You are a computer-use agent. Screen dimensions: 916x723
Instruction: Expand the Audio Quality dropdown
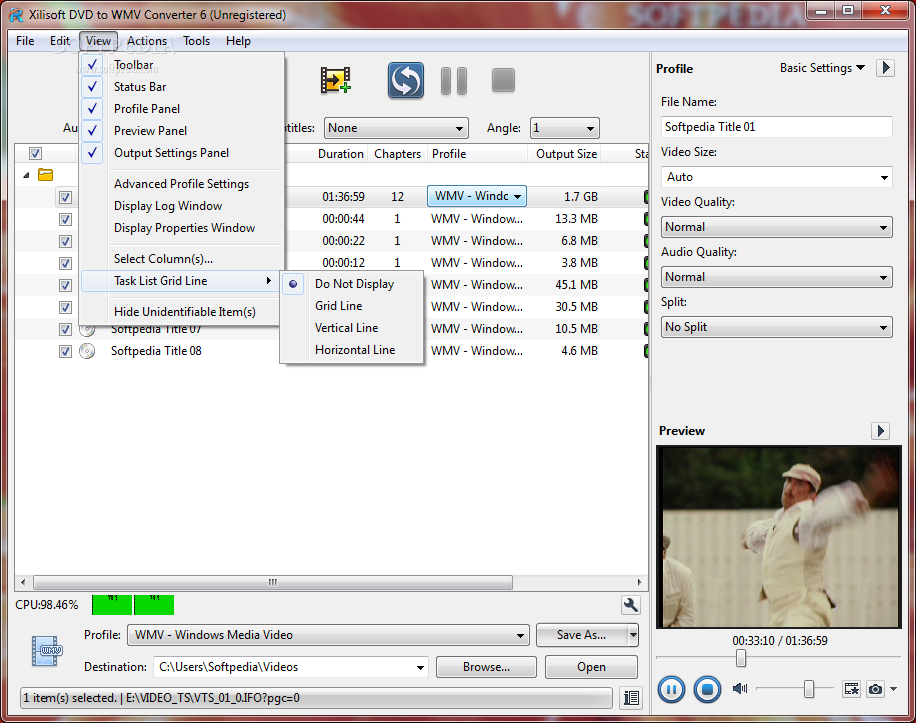point(776,277)
